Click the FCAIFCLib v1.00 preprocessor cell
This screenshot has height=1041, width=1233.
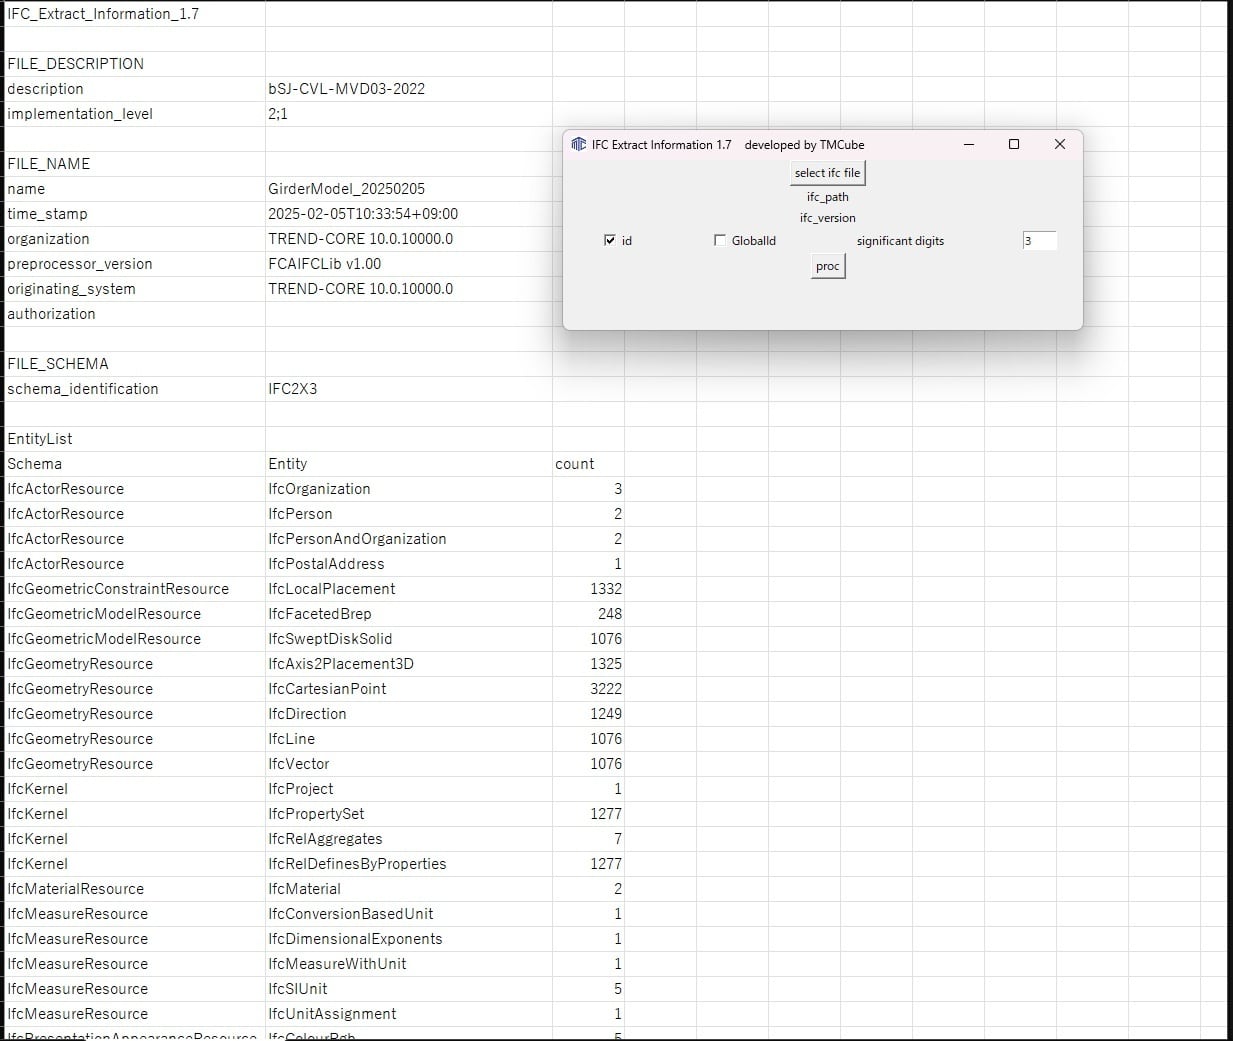(324, 264)
